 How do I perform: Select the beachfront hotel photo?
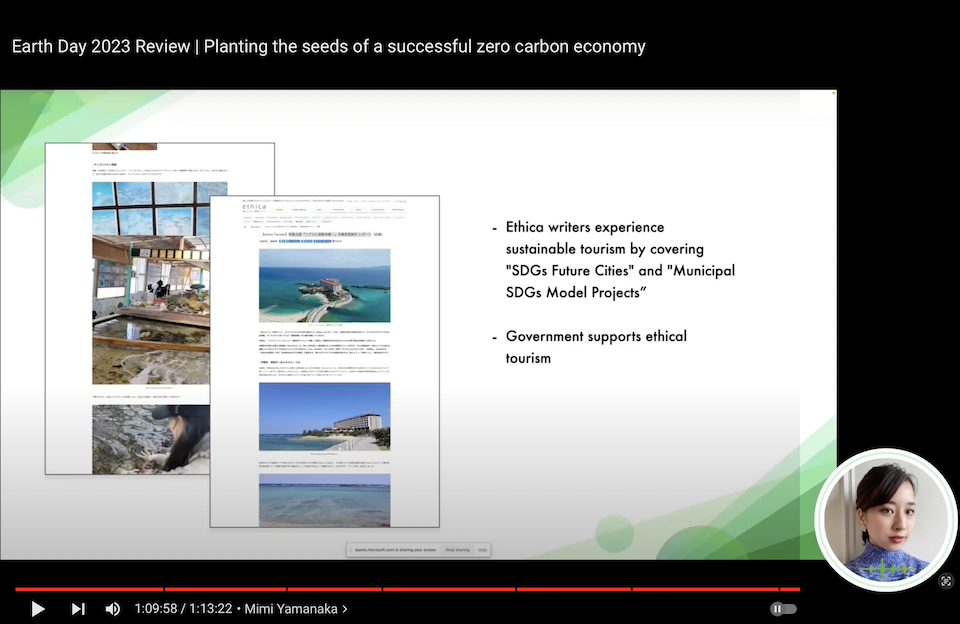click(324, 417)
